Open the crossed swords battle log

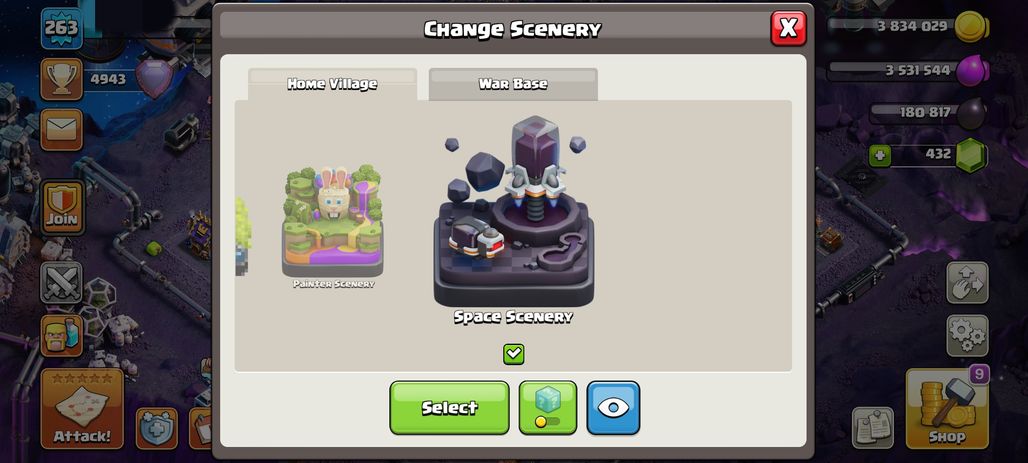pos(62,283)
